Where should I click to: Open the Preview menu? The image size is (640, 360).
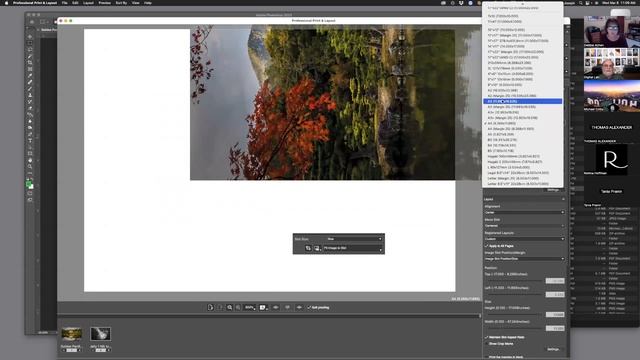[x=104, y=3]
